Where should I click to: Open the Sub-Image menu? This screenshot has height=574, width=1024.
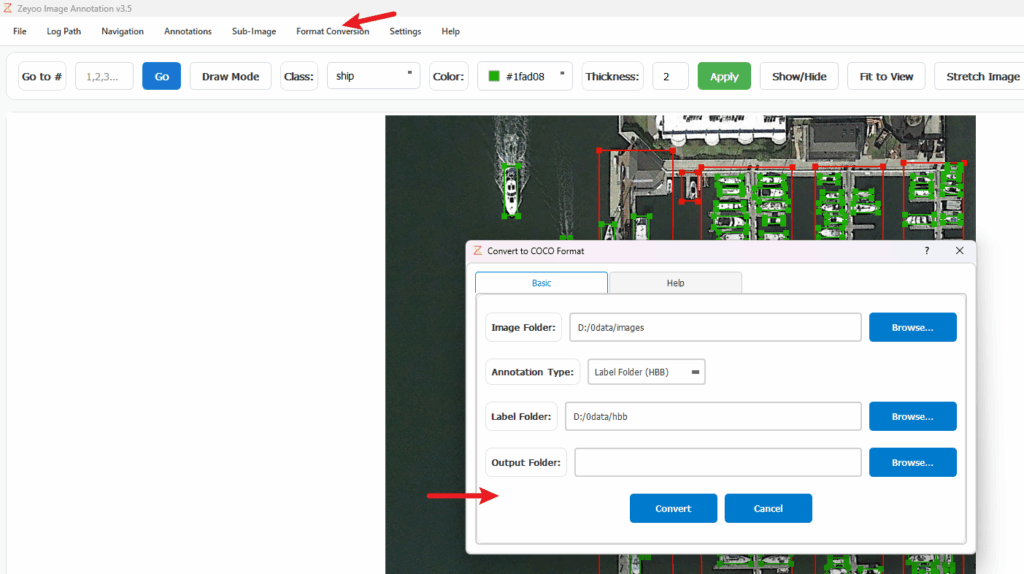[253, 31]
